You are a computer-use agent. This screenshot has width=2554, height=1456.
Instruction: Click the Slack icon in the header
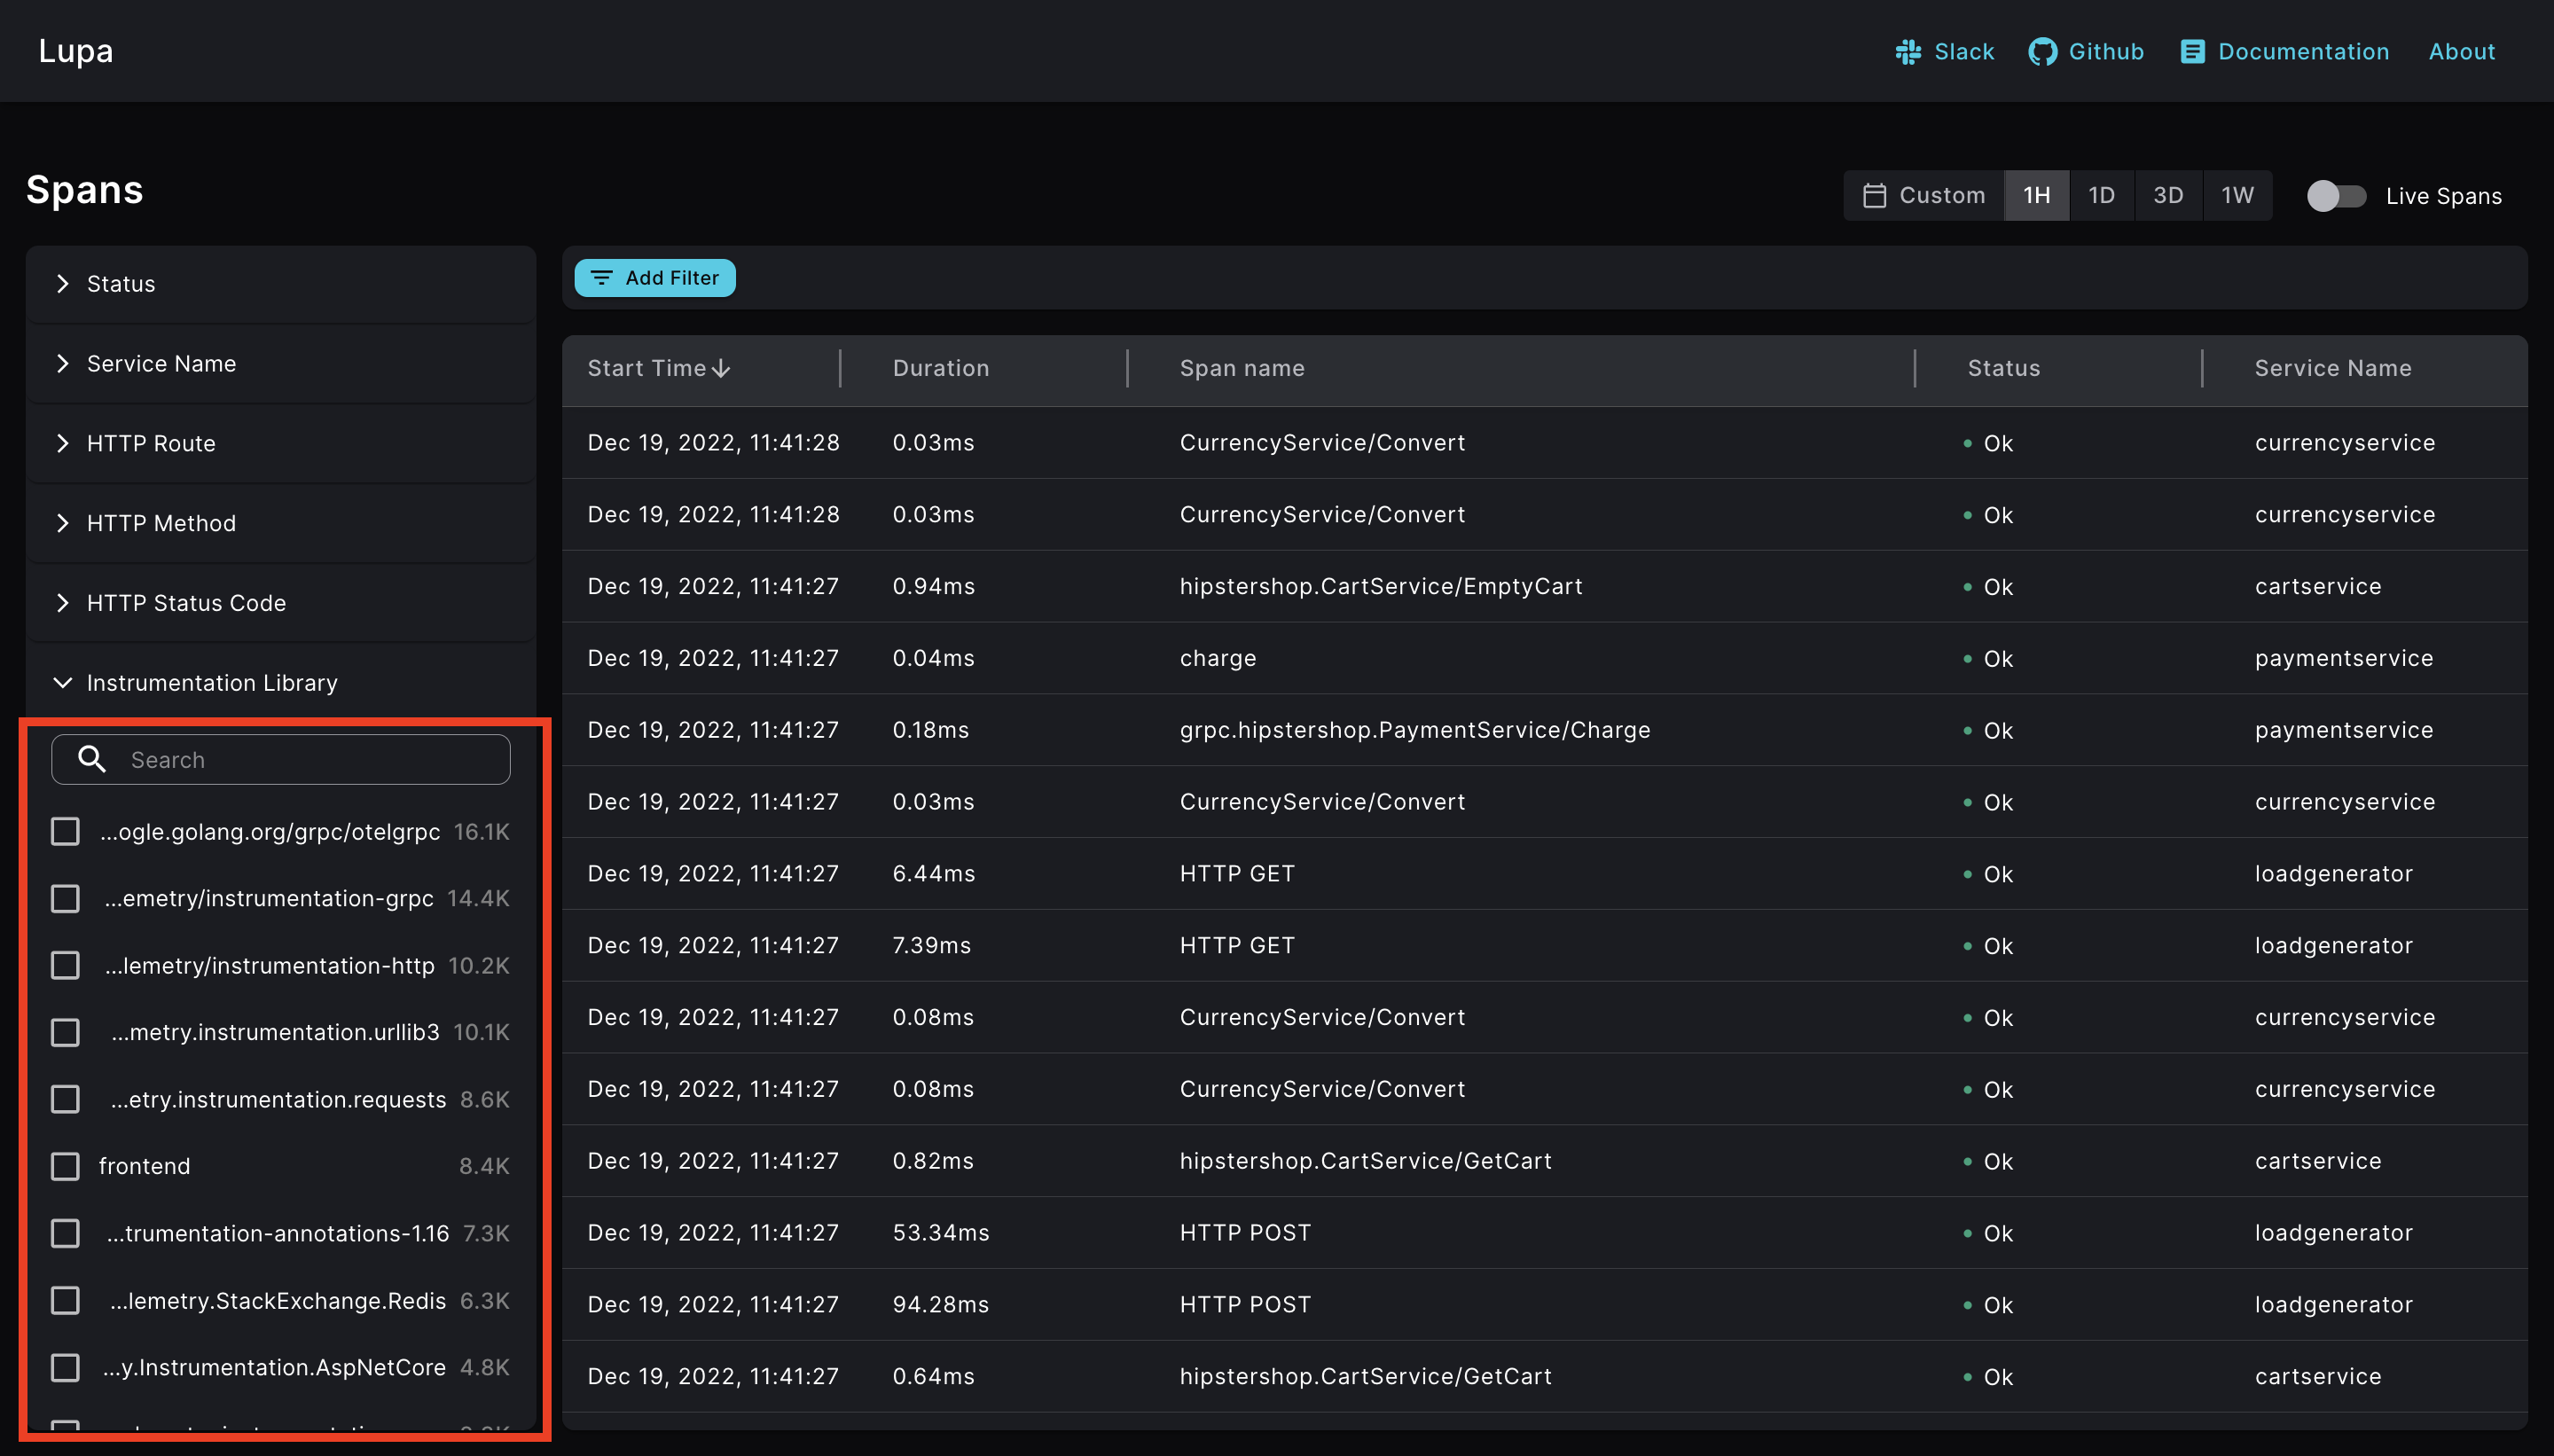click(x=1908, y=51)
